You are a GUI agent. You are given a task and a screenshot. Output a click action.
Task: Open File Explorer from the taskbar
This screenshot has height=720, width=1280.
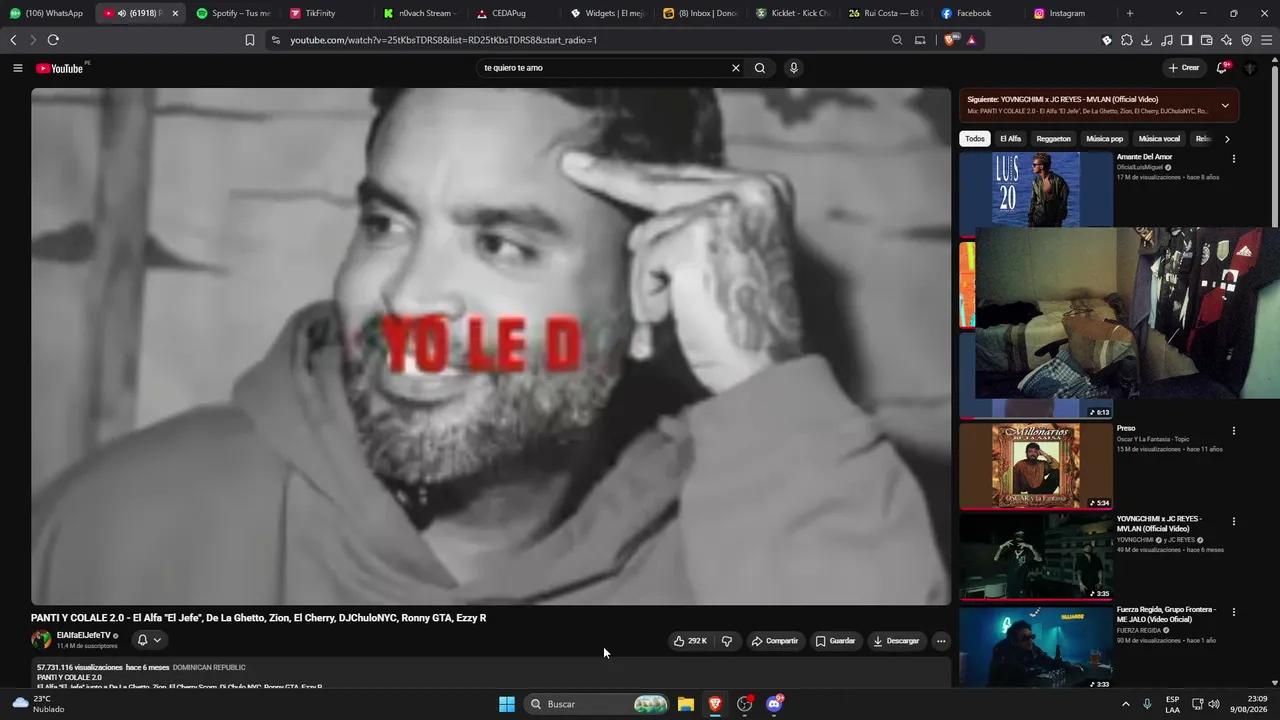(686, 704)
